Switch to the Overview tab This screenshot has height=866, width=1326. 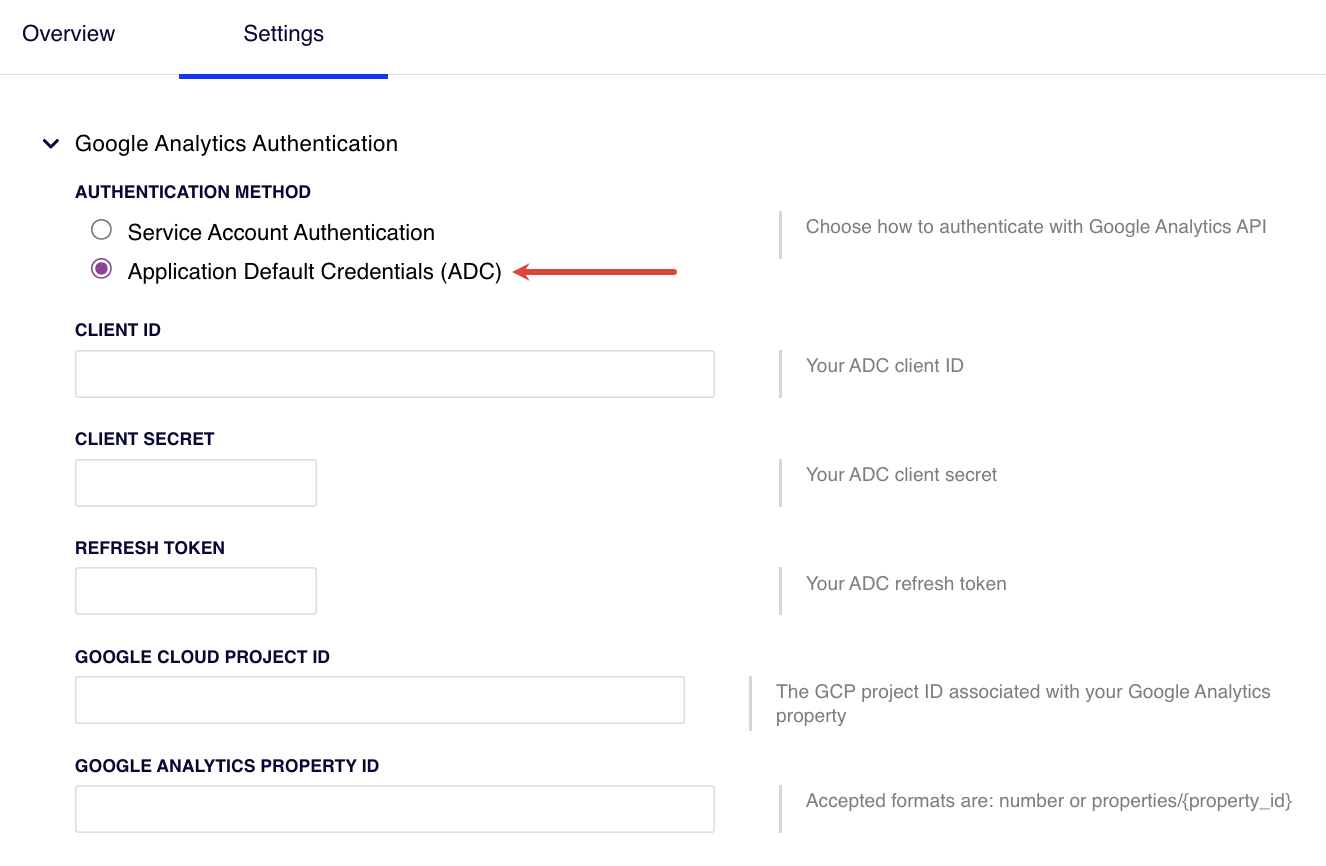pos(68,34)
